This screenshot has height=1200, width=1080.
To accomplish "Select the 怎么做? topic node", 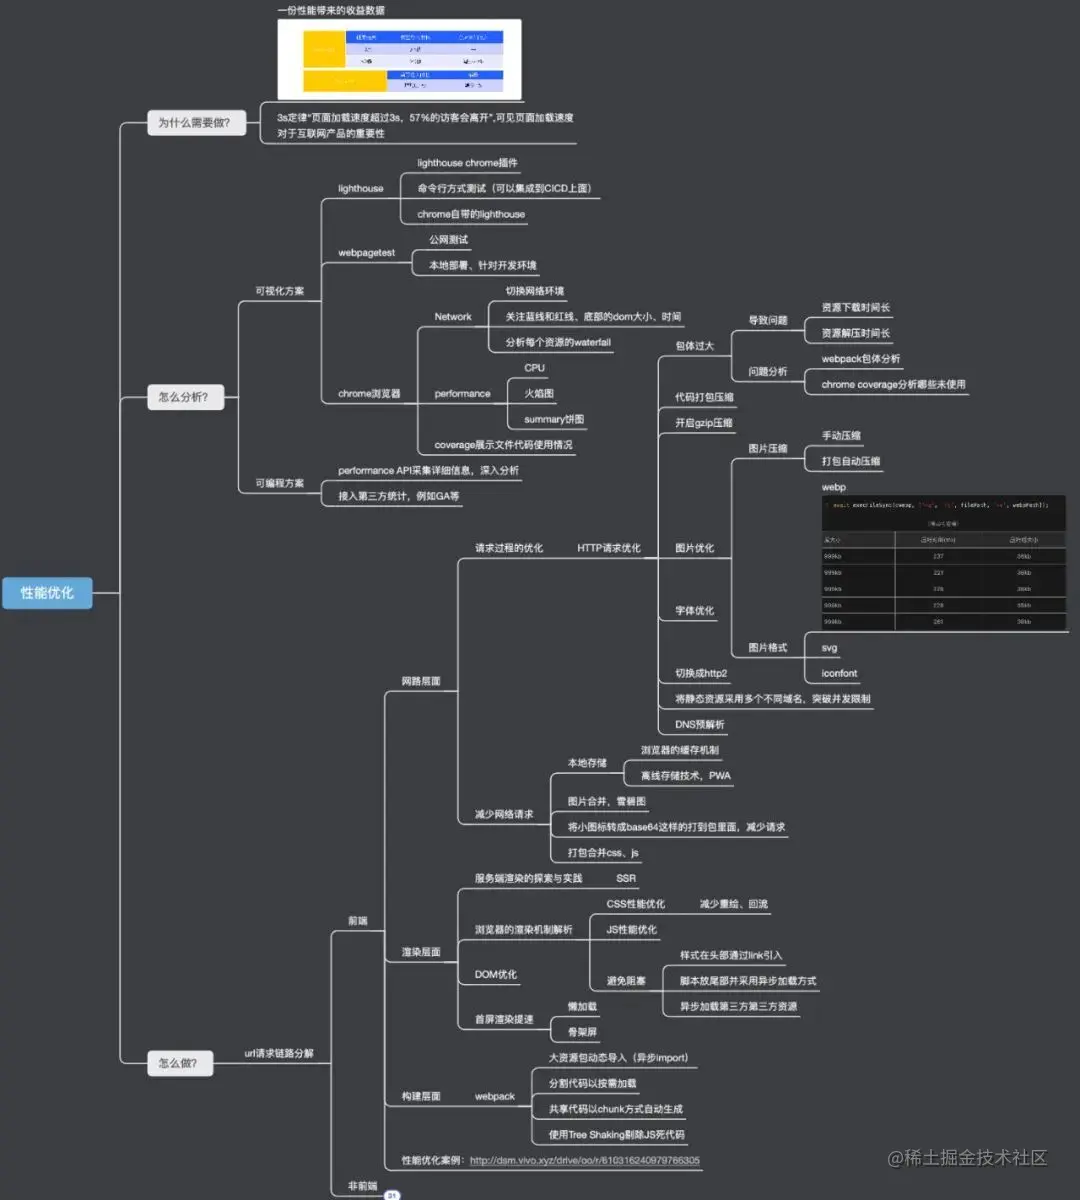I will [x=179, y=1063].
